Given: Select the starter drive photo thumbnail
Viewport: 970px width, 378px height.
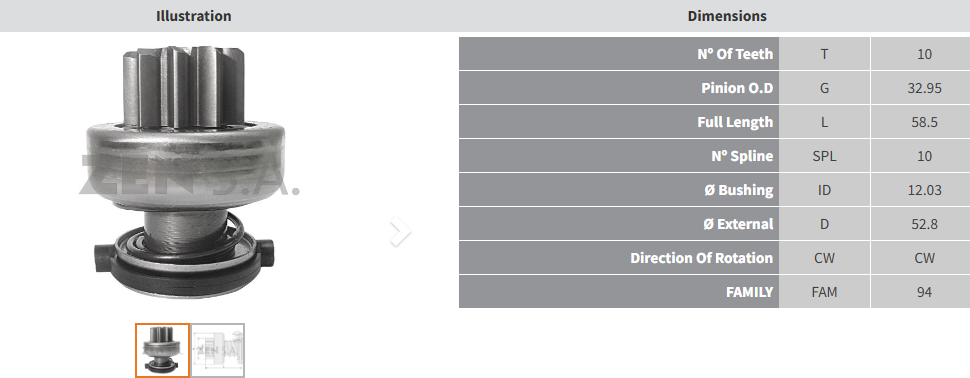Looking at the screenshot, I should [162, 350].
